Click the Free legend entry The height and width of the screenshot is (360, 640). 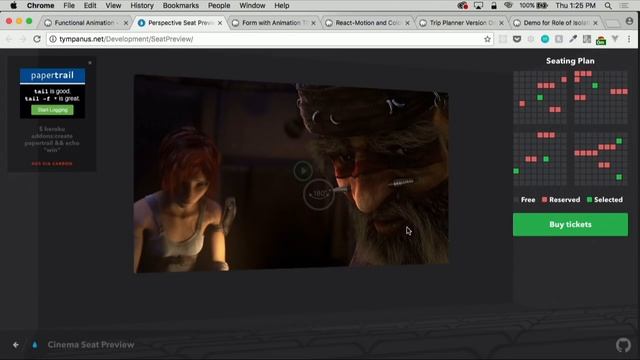click(x=524, y=200)
